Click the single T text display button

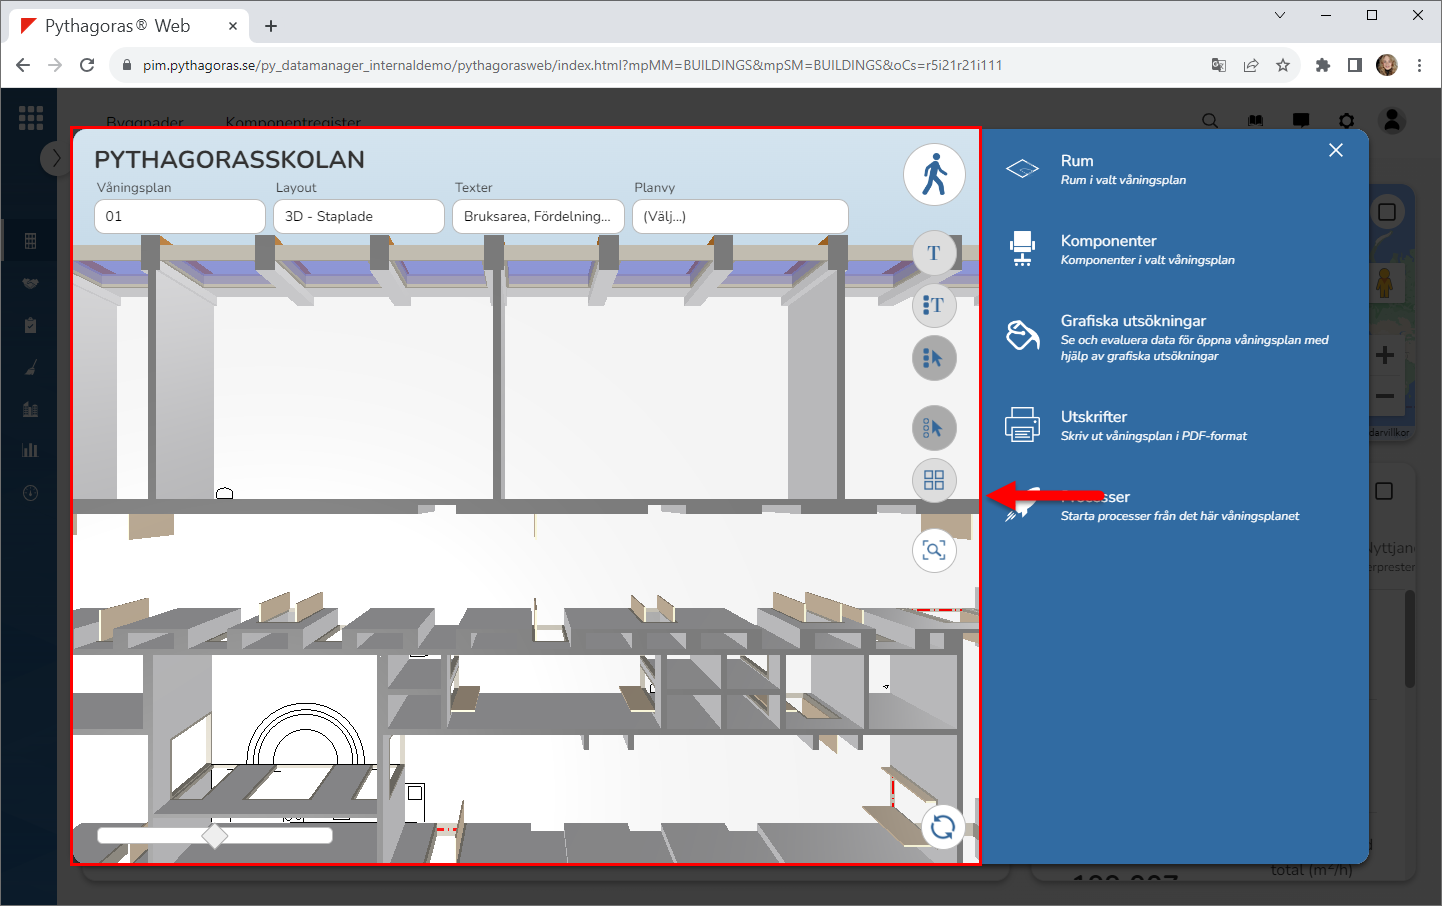pos(934,253)
